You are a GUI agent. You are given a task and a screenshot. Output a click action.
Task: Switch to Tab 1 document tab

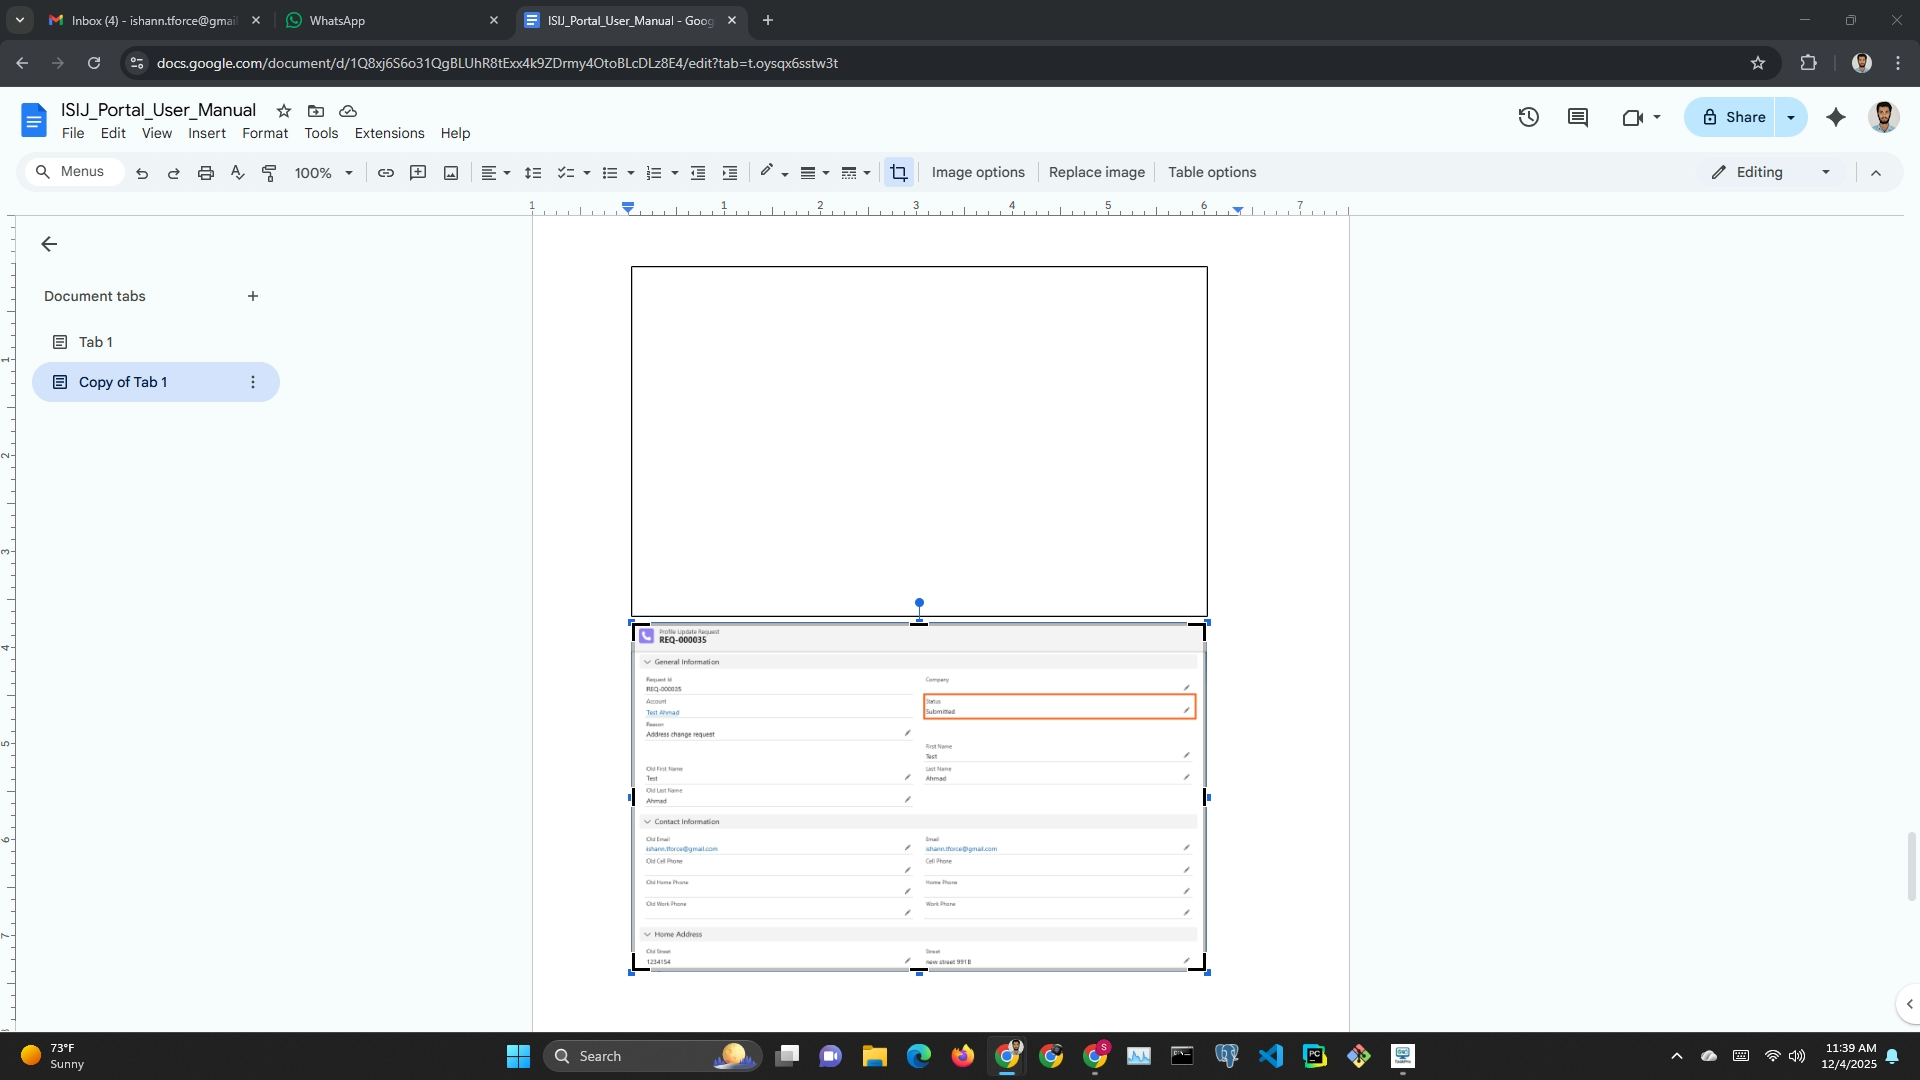coord(96,342)
